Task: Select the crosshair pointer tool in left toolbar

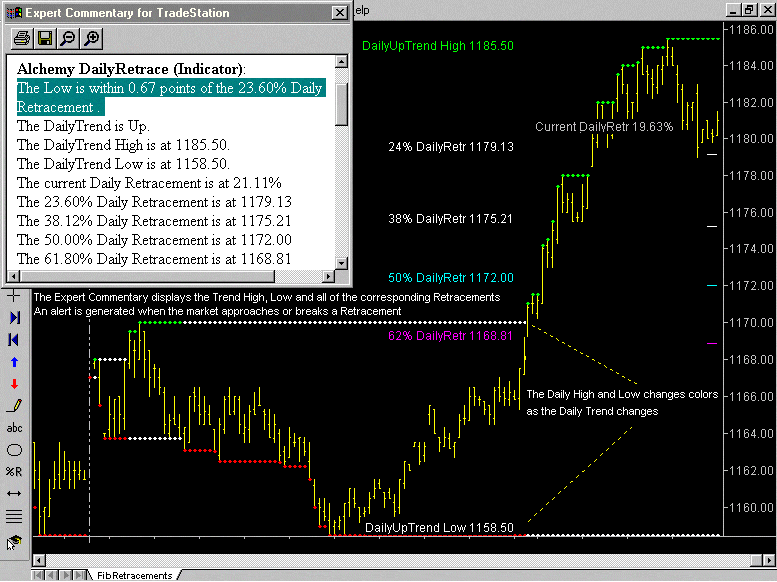Action: coord(14,296)
